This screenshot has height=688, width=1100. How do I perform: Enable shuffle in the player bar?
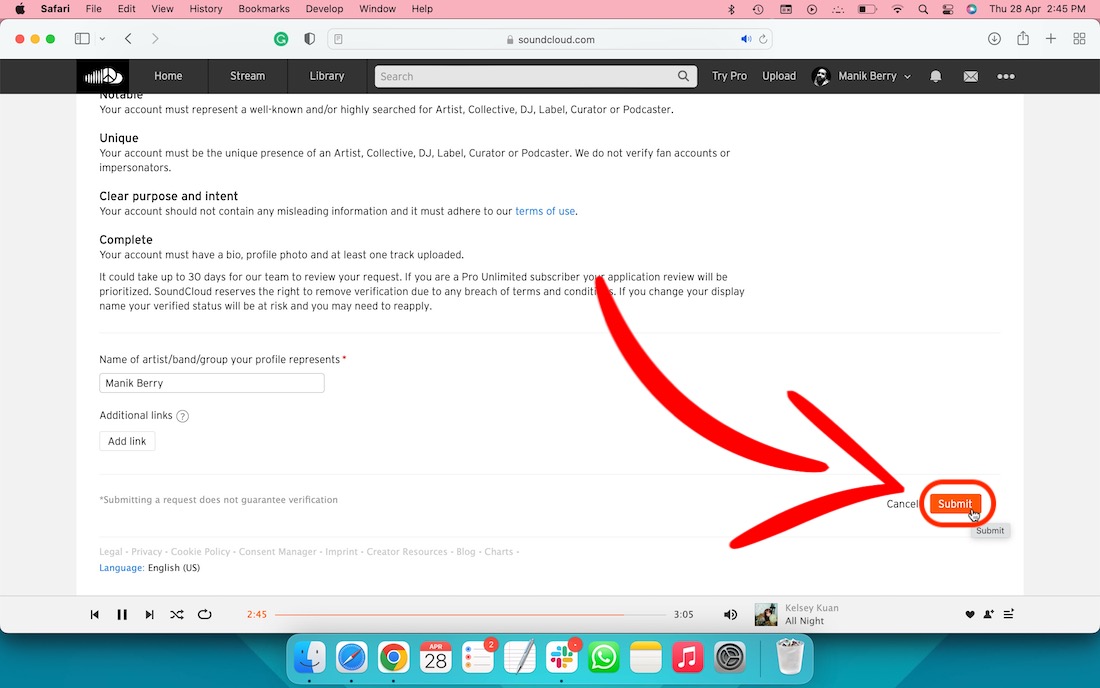pos(177,614)
